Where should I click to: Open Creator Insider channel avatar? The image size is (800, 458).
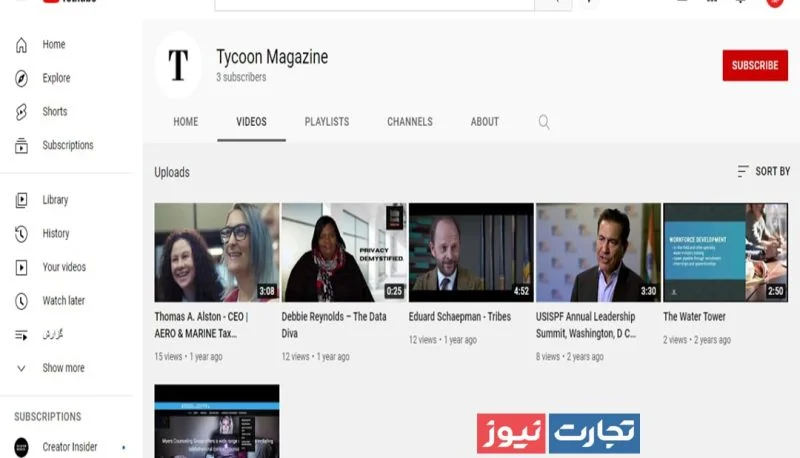pos(21,447)
